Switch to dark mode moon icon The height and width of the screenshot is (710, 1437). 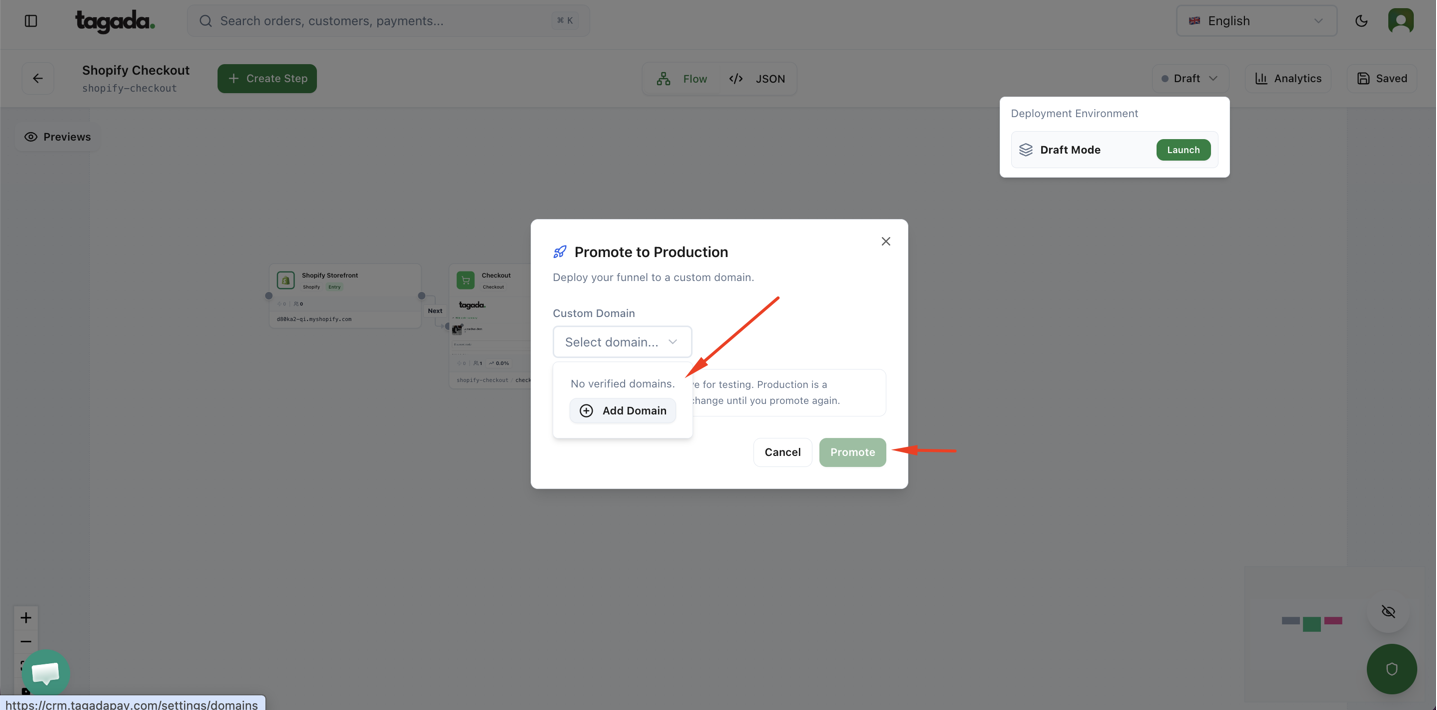[x=1361, y=21]
